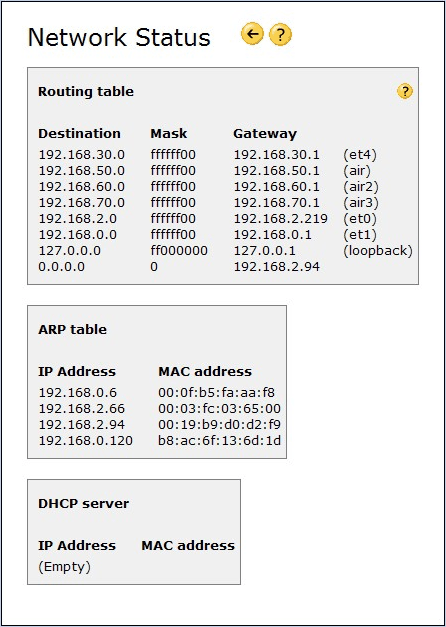Click the yellow back arrow icon
446x627 pixels.
tap(252, 34)
